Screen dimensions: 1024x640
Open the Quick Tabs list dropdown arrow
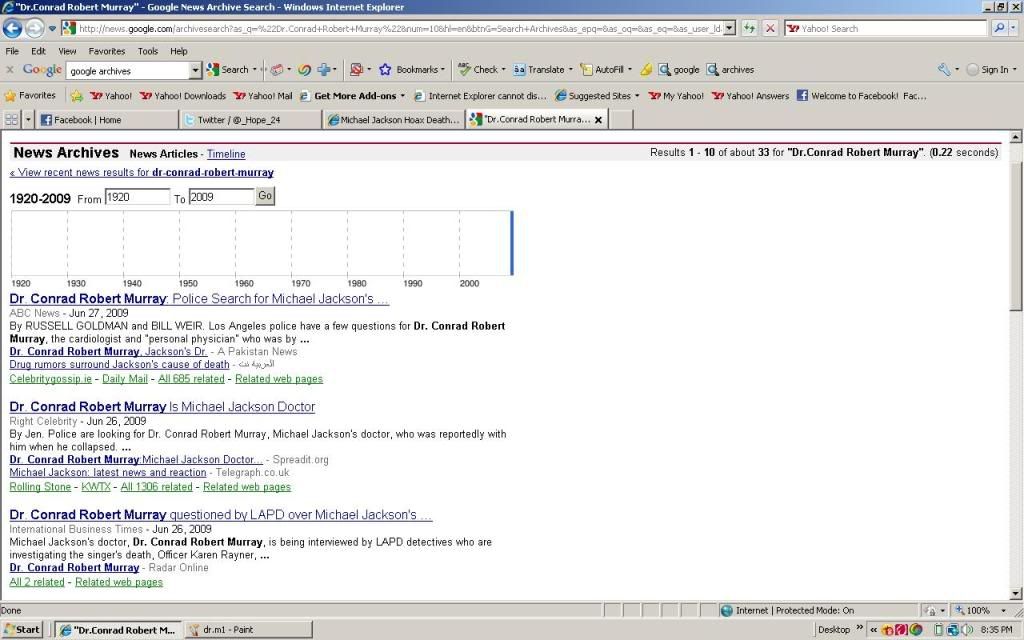pyautogui.click(x=28, y=120)
